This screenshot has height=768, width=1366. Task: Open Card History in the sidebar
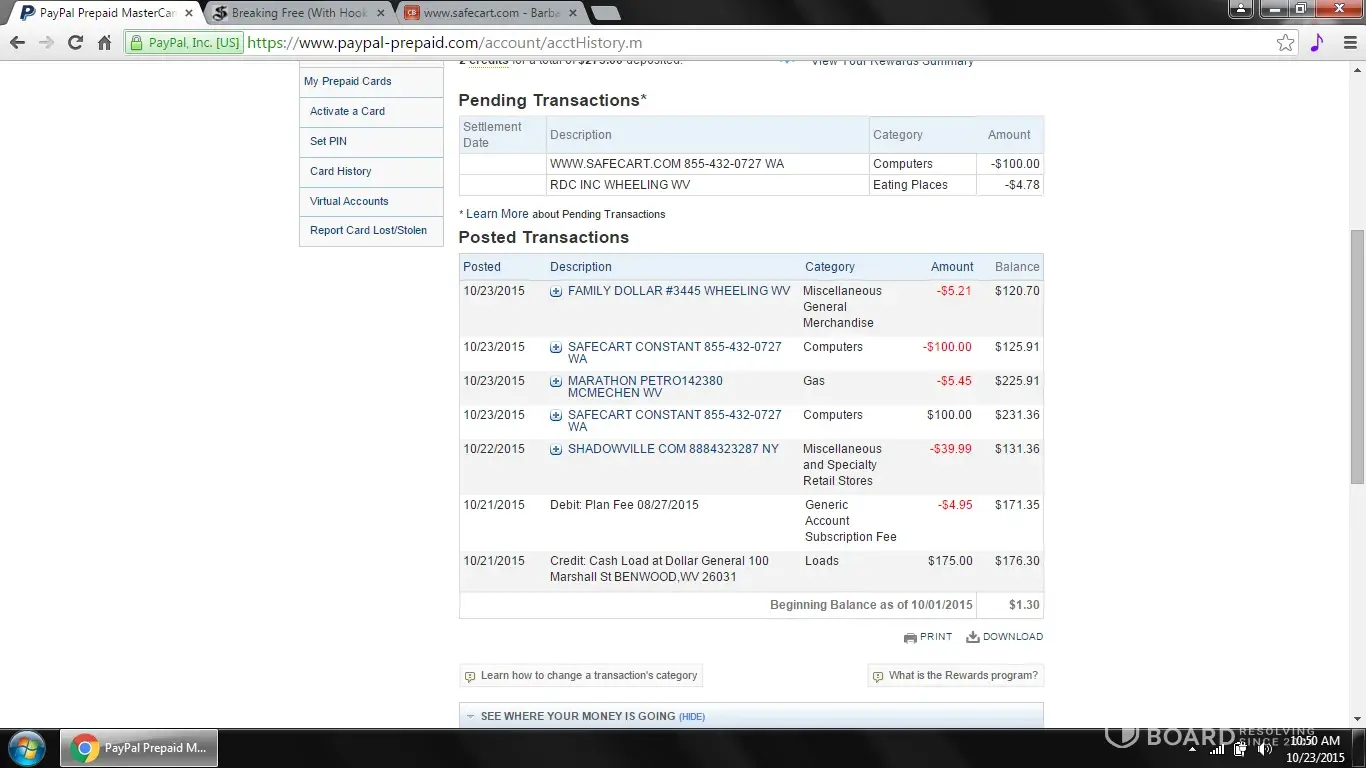coord(341,172)
